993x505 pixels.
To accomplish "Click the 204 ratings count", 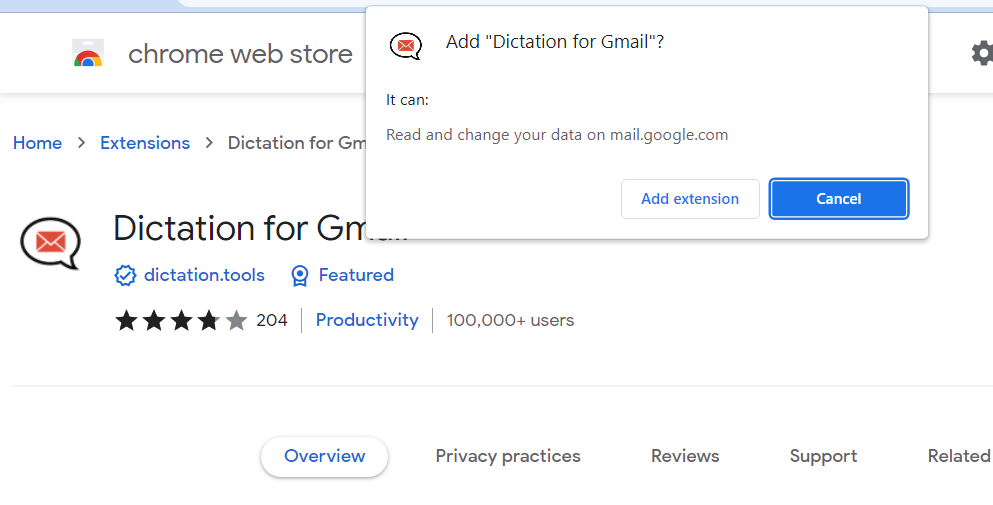I will (x=272, y=321).
